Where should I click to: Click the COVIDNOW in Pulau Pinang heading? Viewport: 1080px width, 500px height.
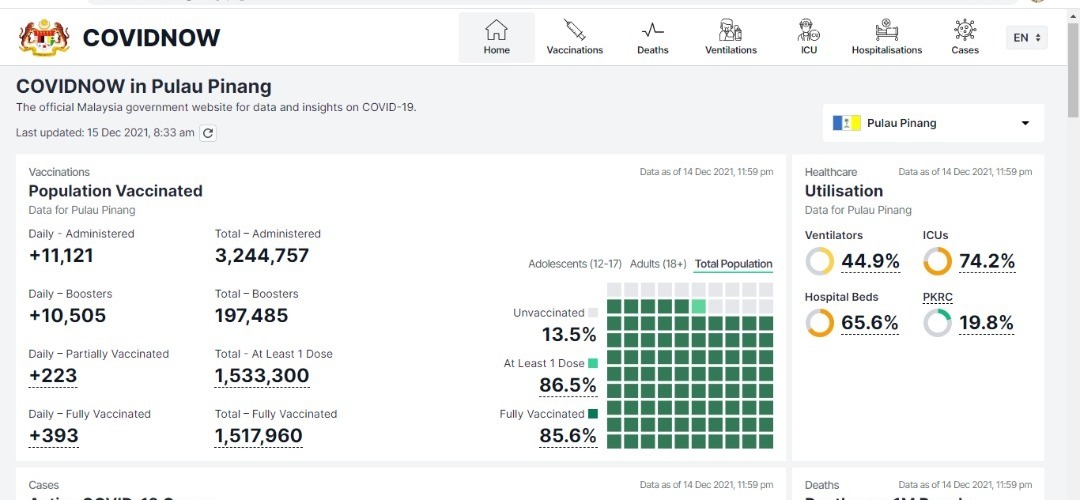[x=143, y=87]
